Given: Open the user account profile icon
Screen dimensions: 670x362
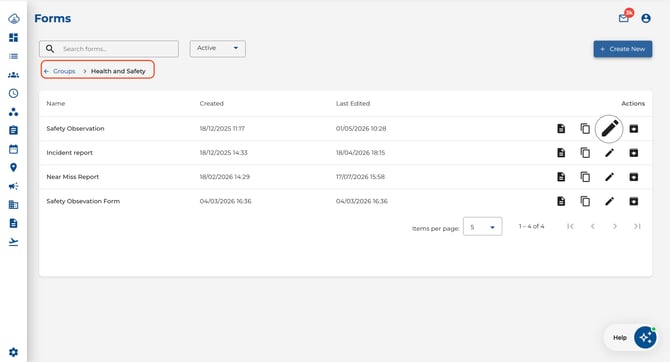Looking at the screenshot, I should pyautogui.click(x=646, y=18).
